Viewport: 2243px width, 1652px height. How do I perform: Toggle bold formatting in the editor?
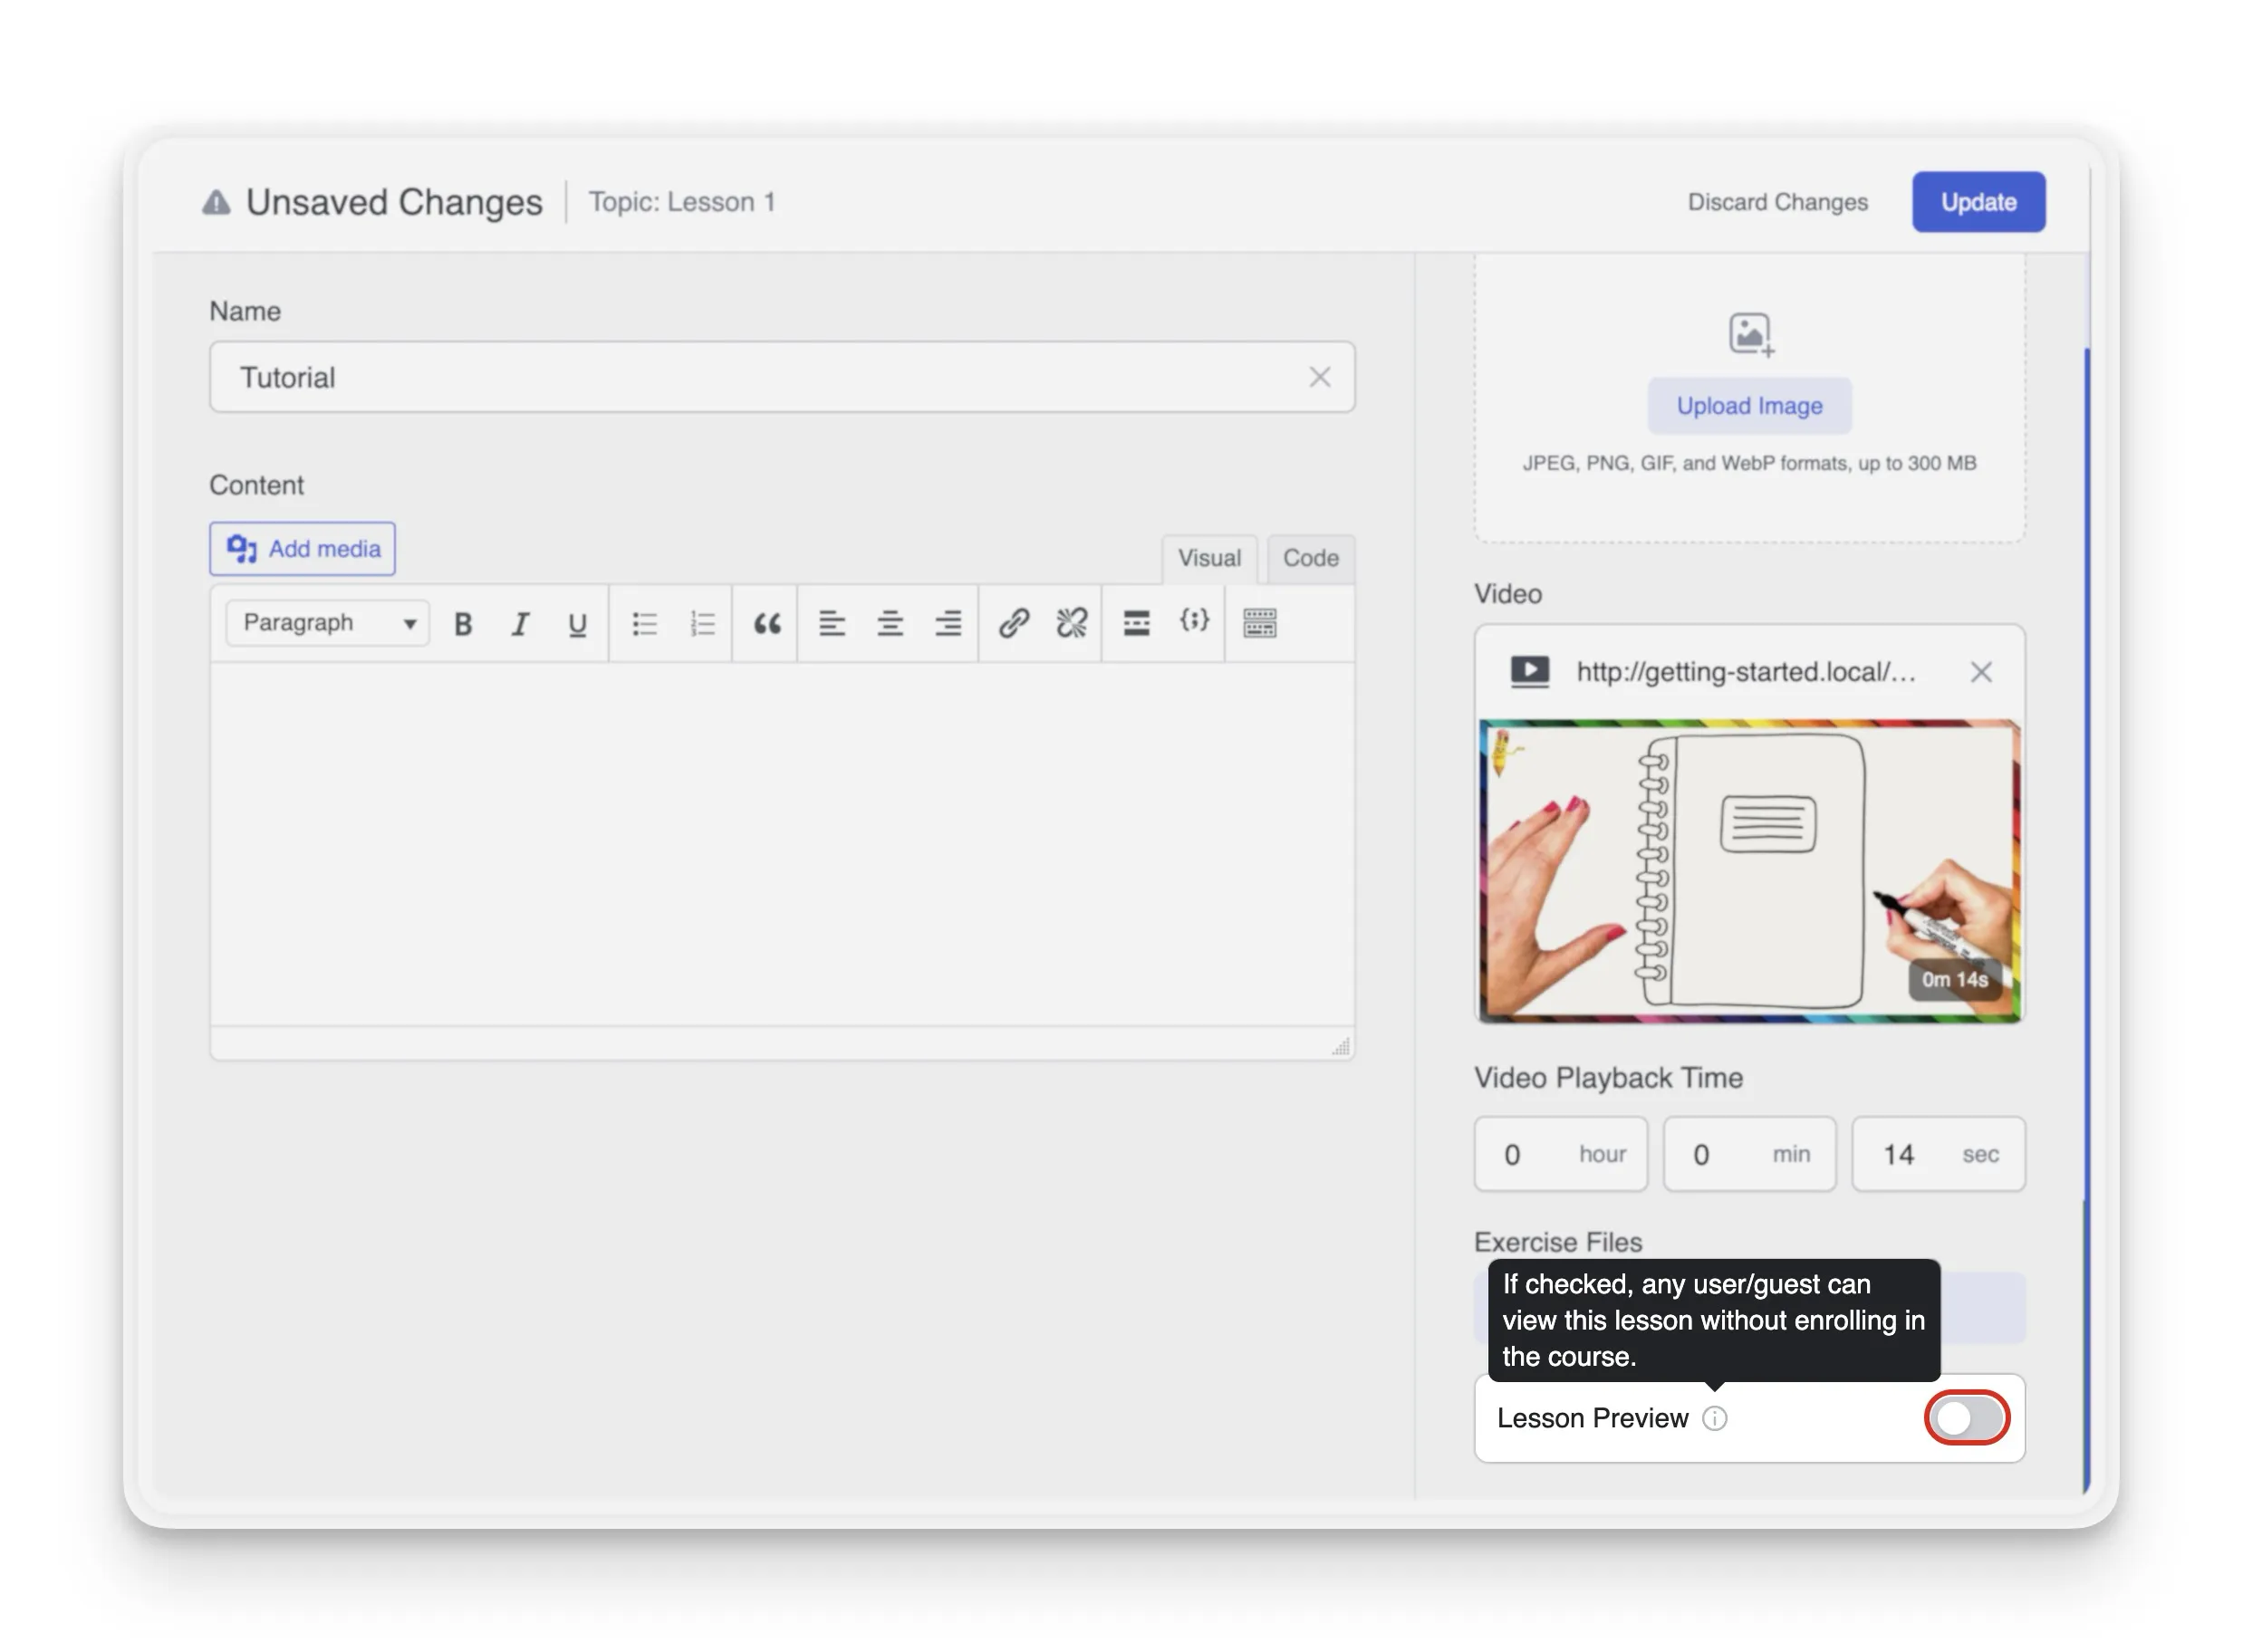click(x=462, y=622)
